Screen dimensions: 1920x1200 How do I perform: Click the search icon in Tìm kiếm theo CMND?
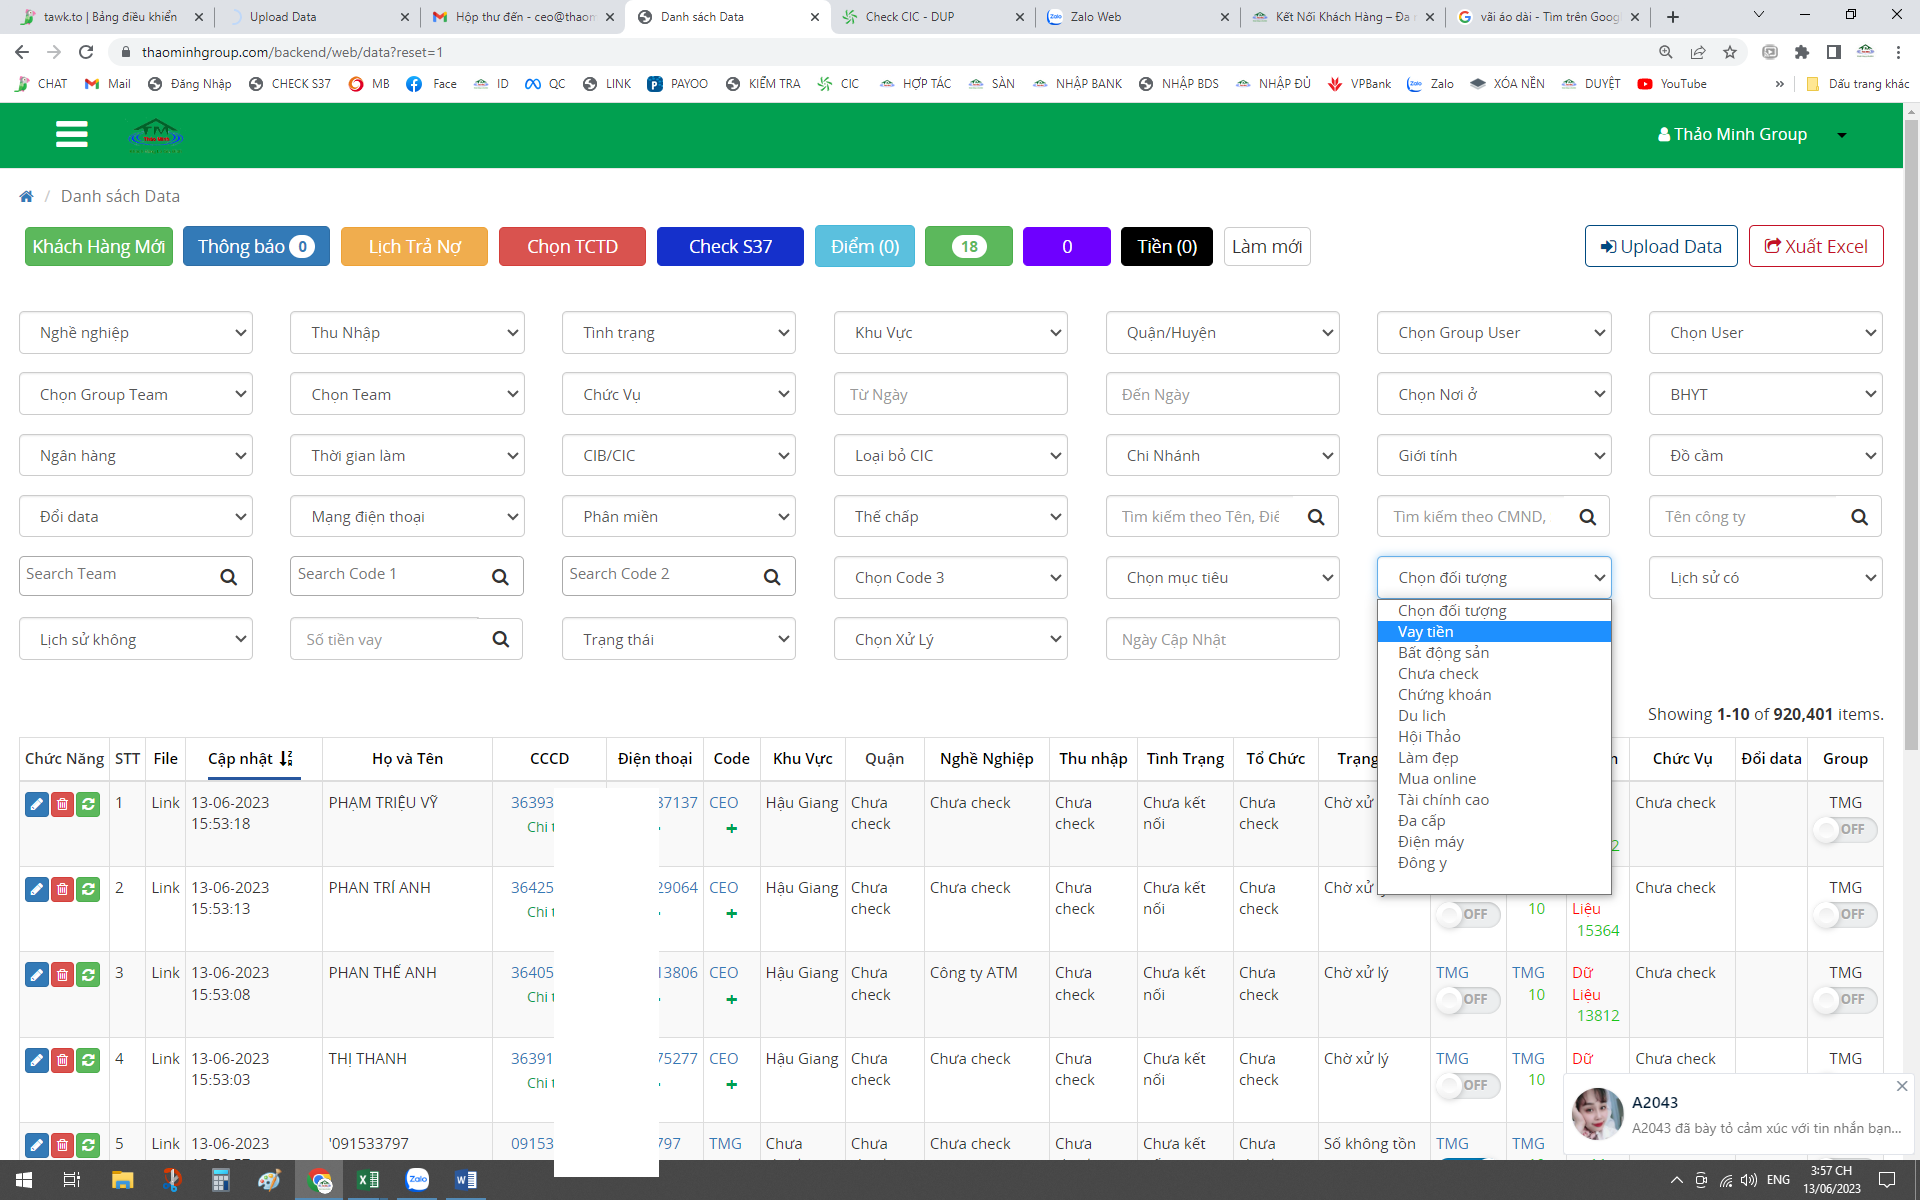click(1587, 517)
